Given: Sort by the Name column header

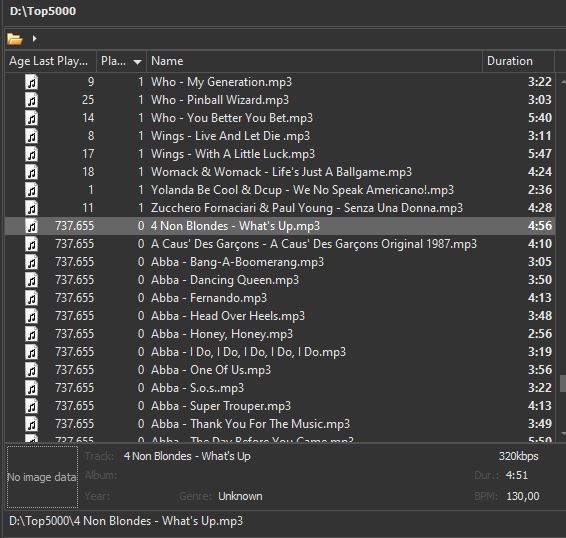Looking at the screenshot, I should pyautogui.click(x=314, y=61).
